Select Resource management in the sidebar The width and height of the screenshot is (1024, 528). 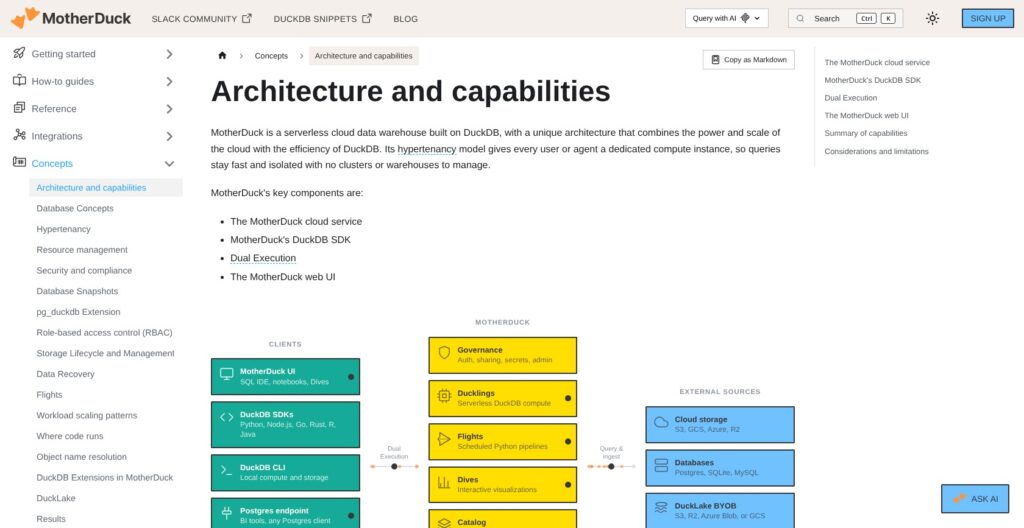pos(82,250)
